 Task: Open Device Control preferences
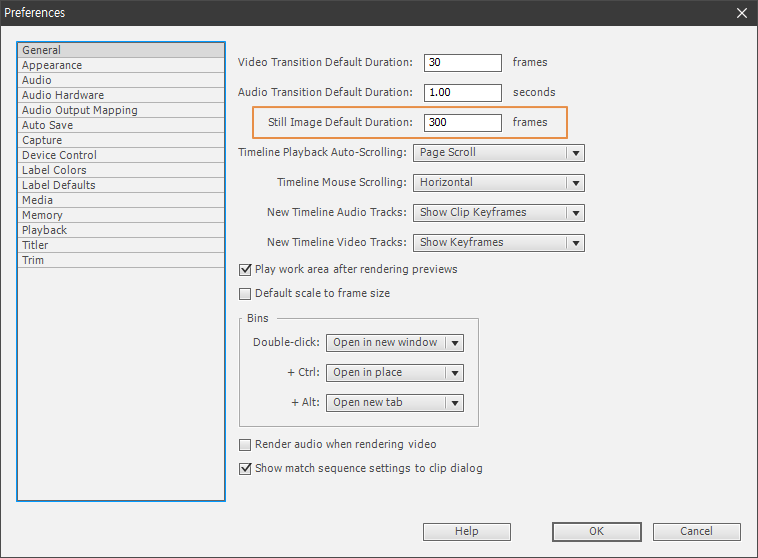(x=121, y=155)
